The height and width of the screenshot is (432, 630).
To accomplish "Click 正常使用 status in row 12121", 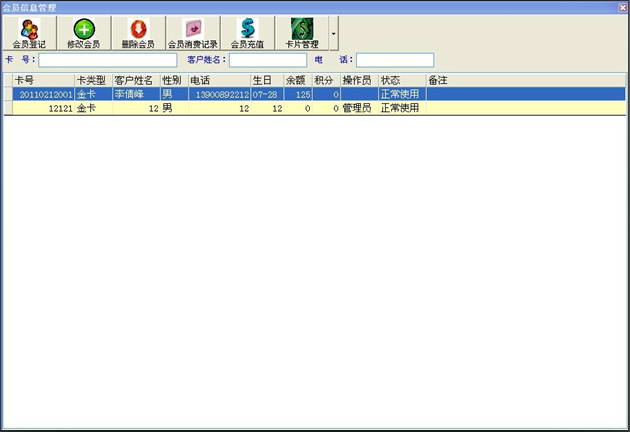I will pyautogui.click(x=402, y=108).
